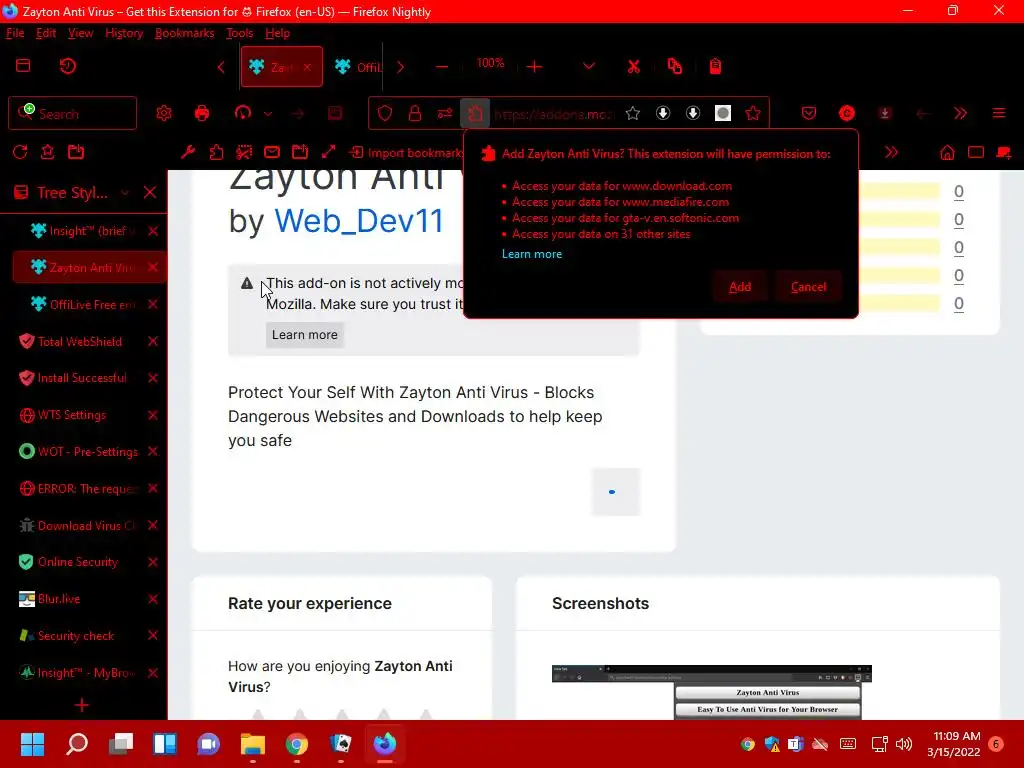Open Google Chrome from taskbar
Image resolution: width=1024 pixels, height=768 pixels.
click(x=296, y=744)
